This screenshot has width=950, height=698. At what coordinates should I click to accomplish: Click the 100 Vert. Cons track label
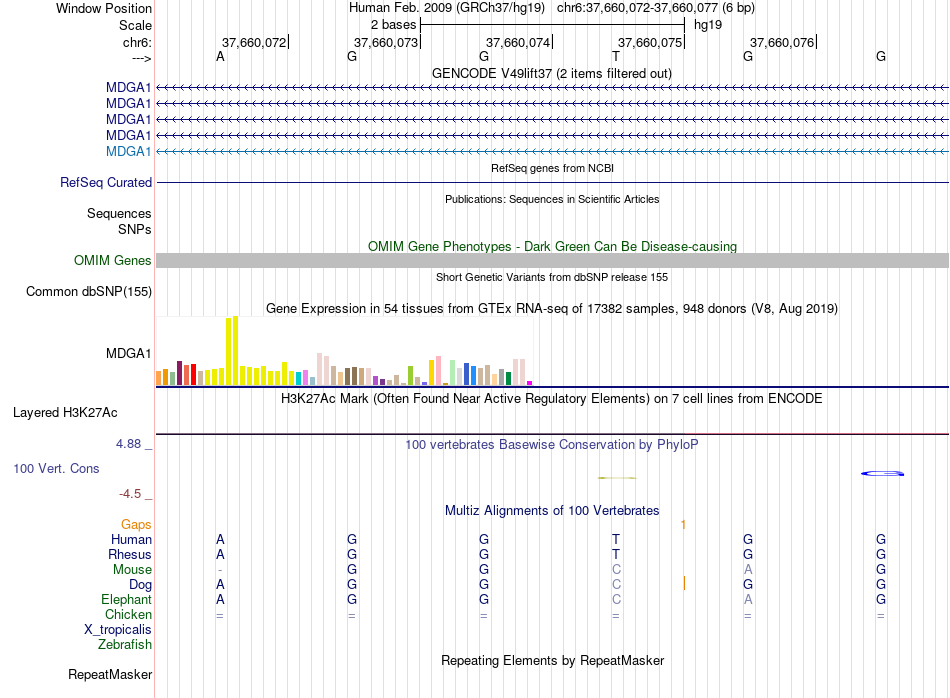pyautogui.click(x=56, y=468)
